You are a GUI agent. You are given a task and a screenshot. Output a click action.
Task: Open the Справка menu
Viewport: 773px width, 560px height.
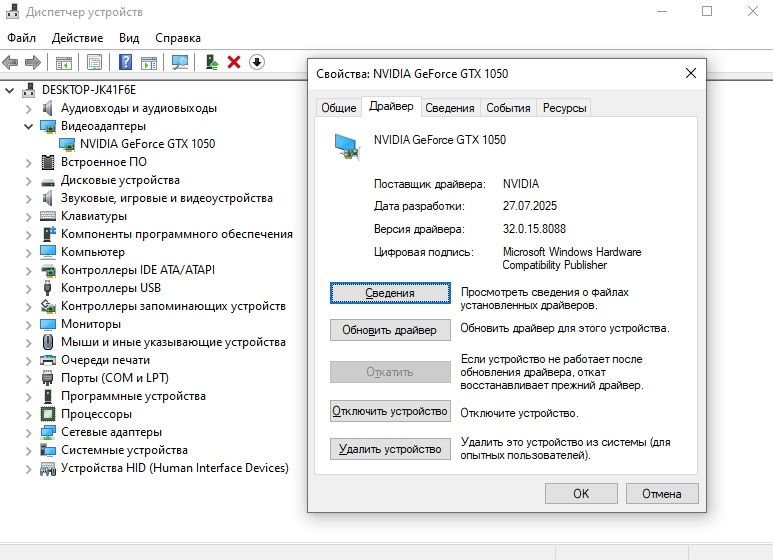pos(178,38)
